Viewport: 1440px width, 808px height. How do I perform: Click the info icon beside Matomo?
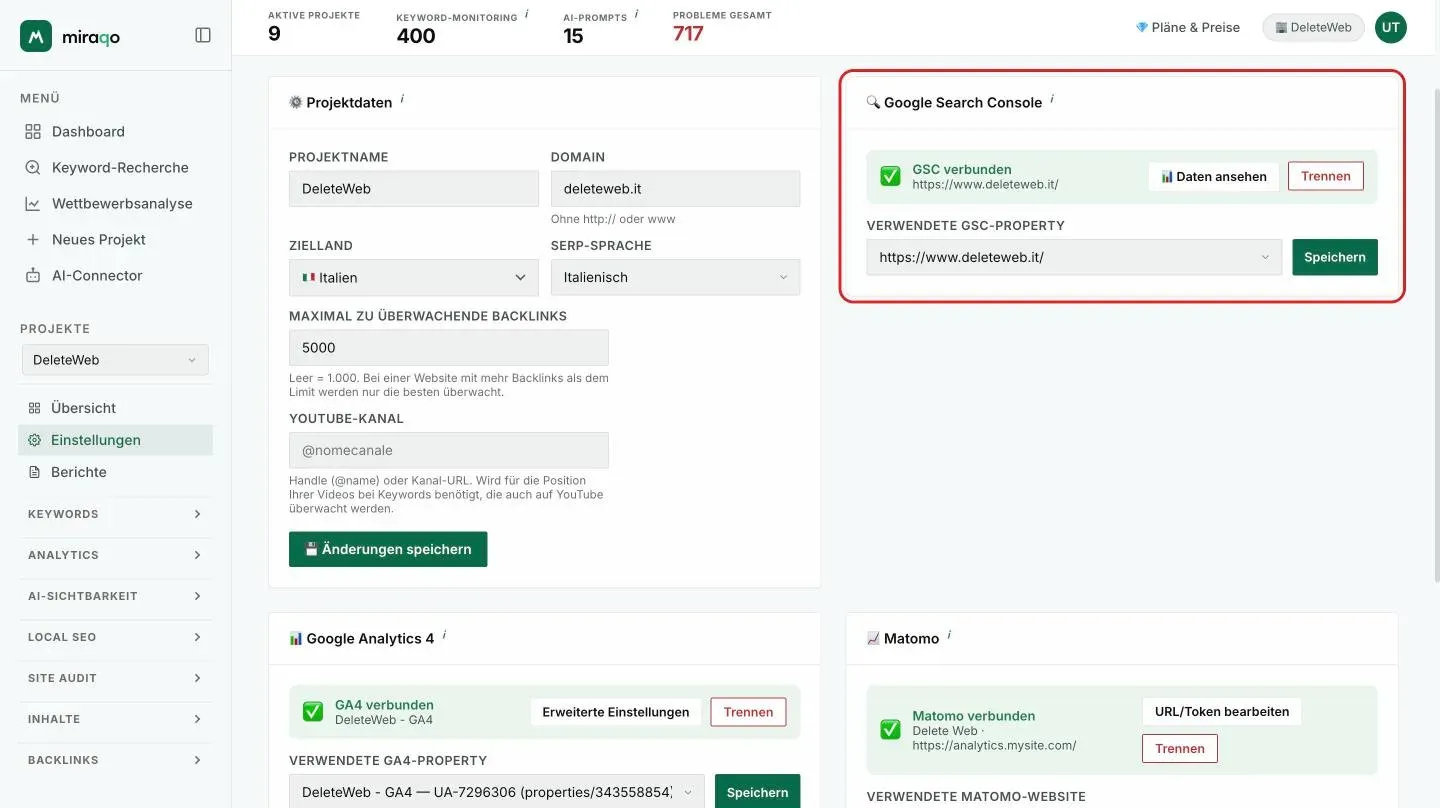pyautogui.click(x=949, y=636)
